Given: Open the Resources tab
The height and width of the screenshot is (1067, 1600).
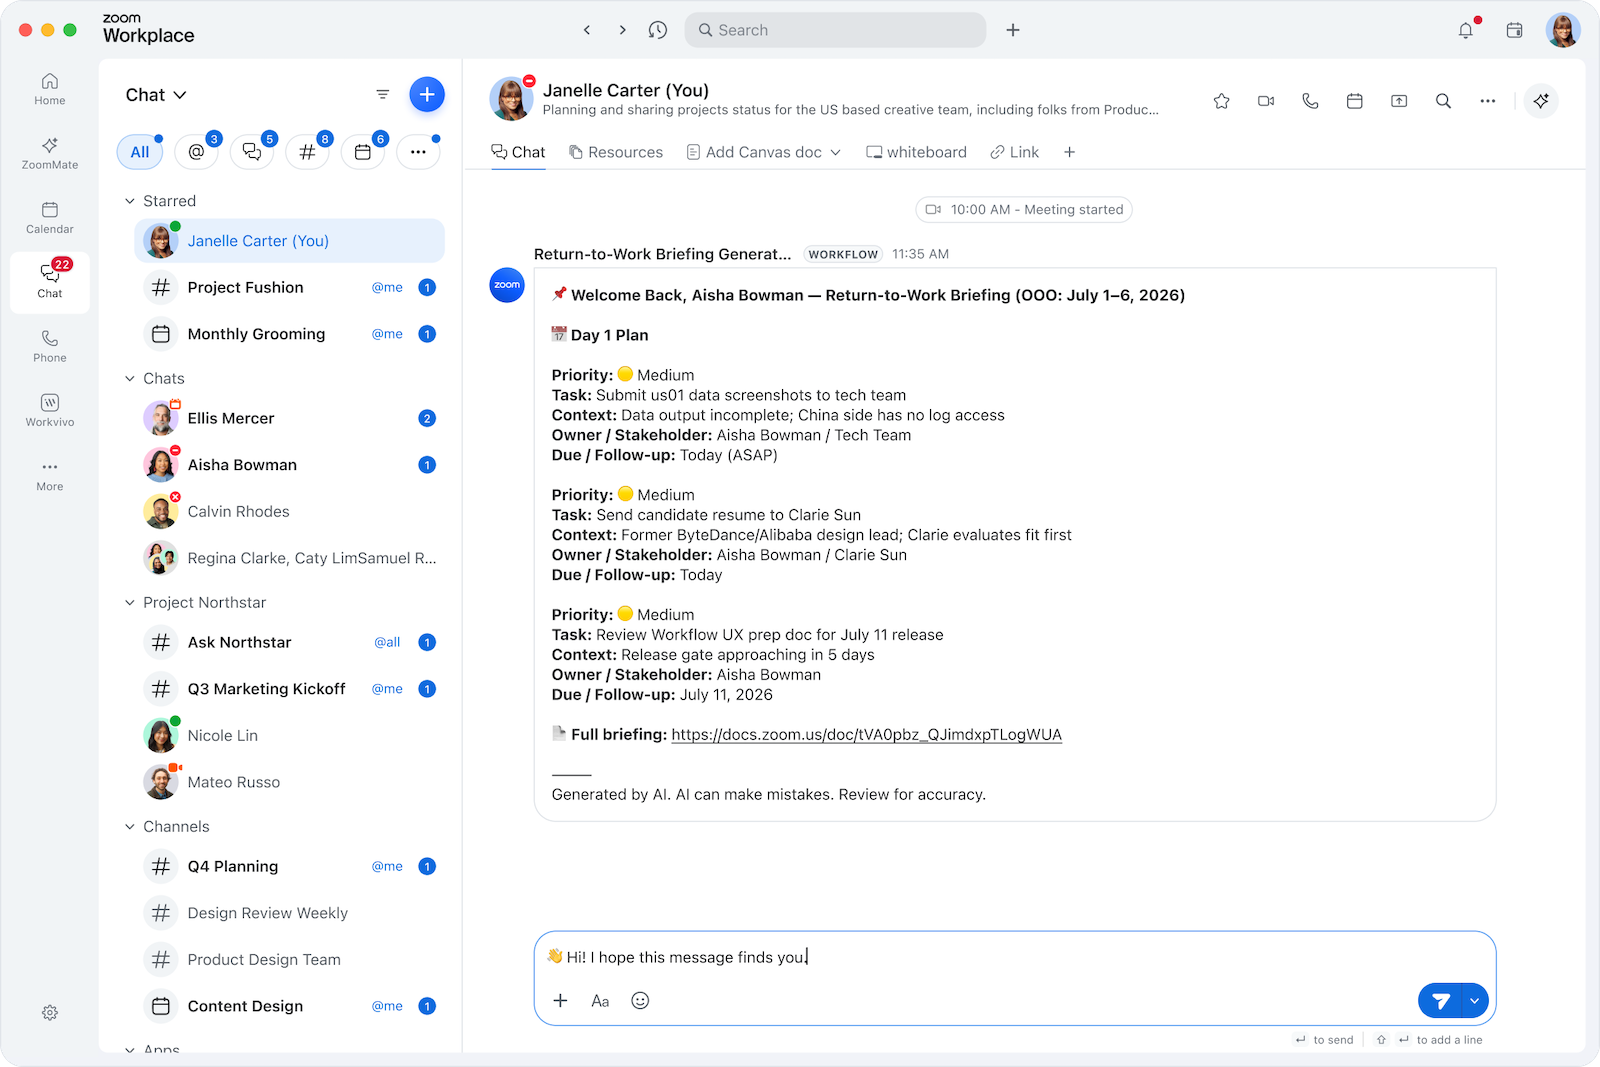Looking at the screenshot, I should [x=616, y=152].
